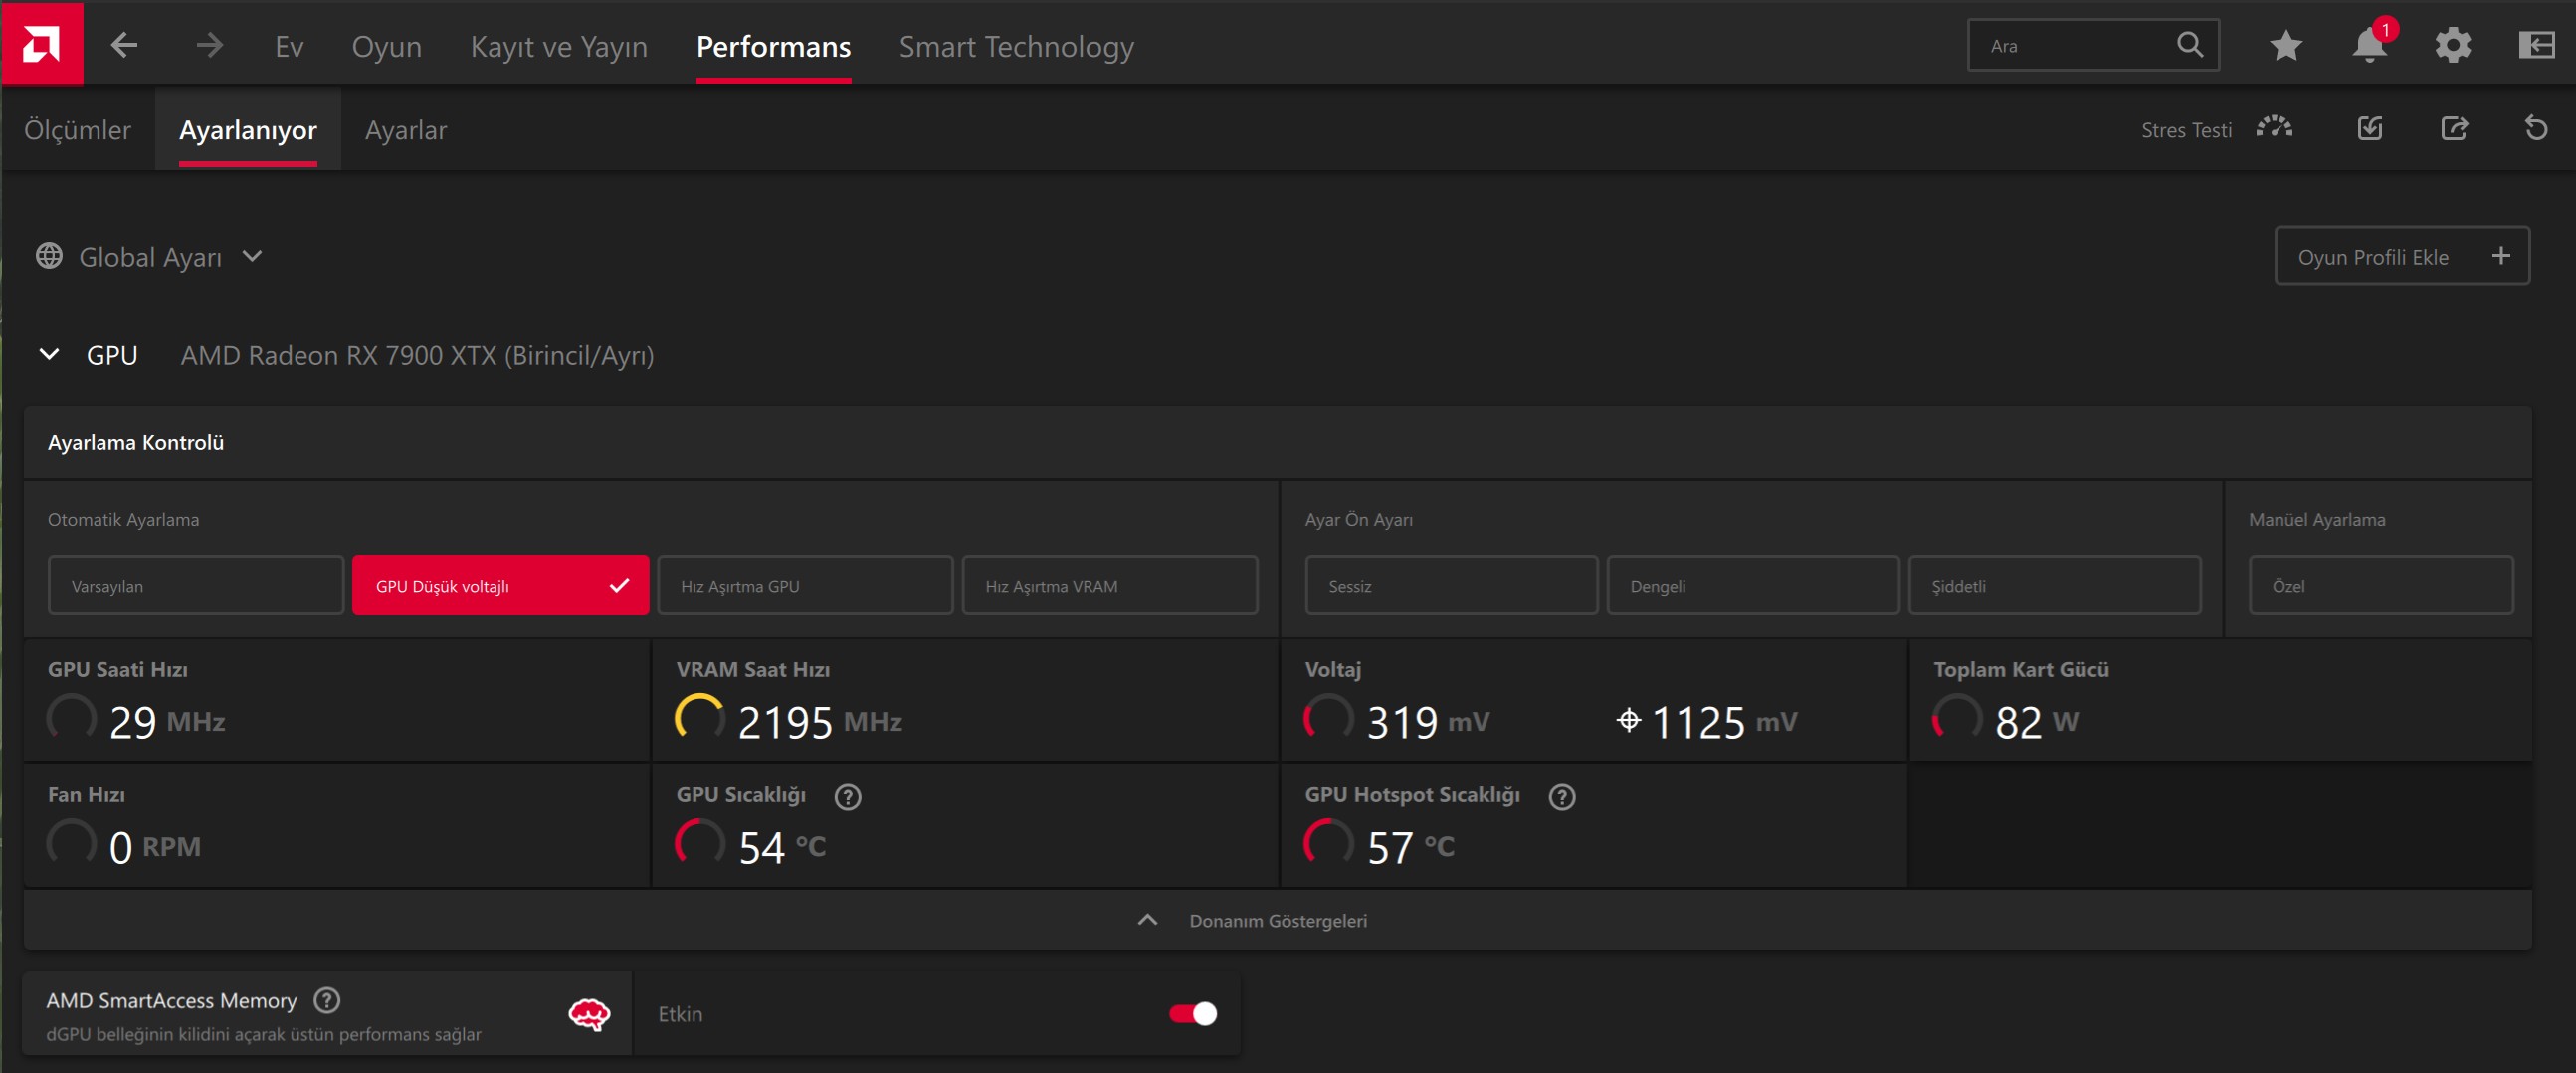Select Sessiz preset
The height and width of the screenshot is (1073, 2576).
click(x=1451, y=586)
